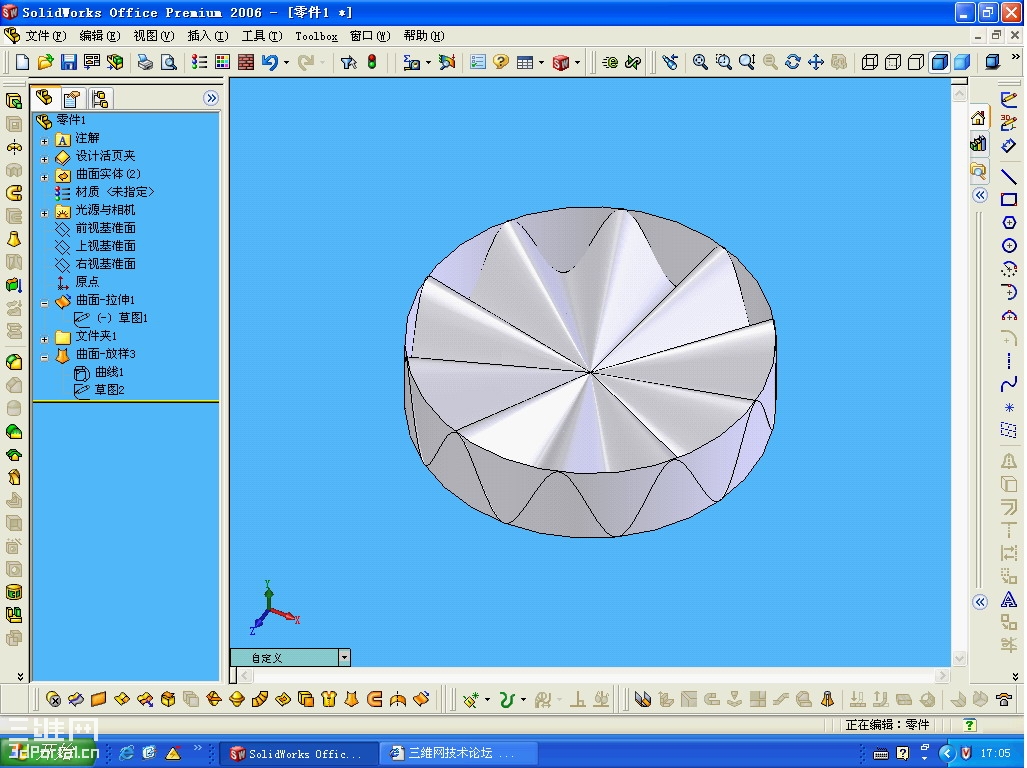The height and width of the screenshot is (768, 1027).
Task: Expand the 设计活页夹 node
Action: (45, 159)
